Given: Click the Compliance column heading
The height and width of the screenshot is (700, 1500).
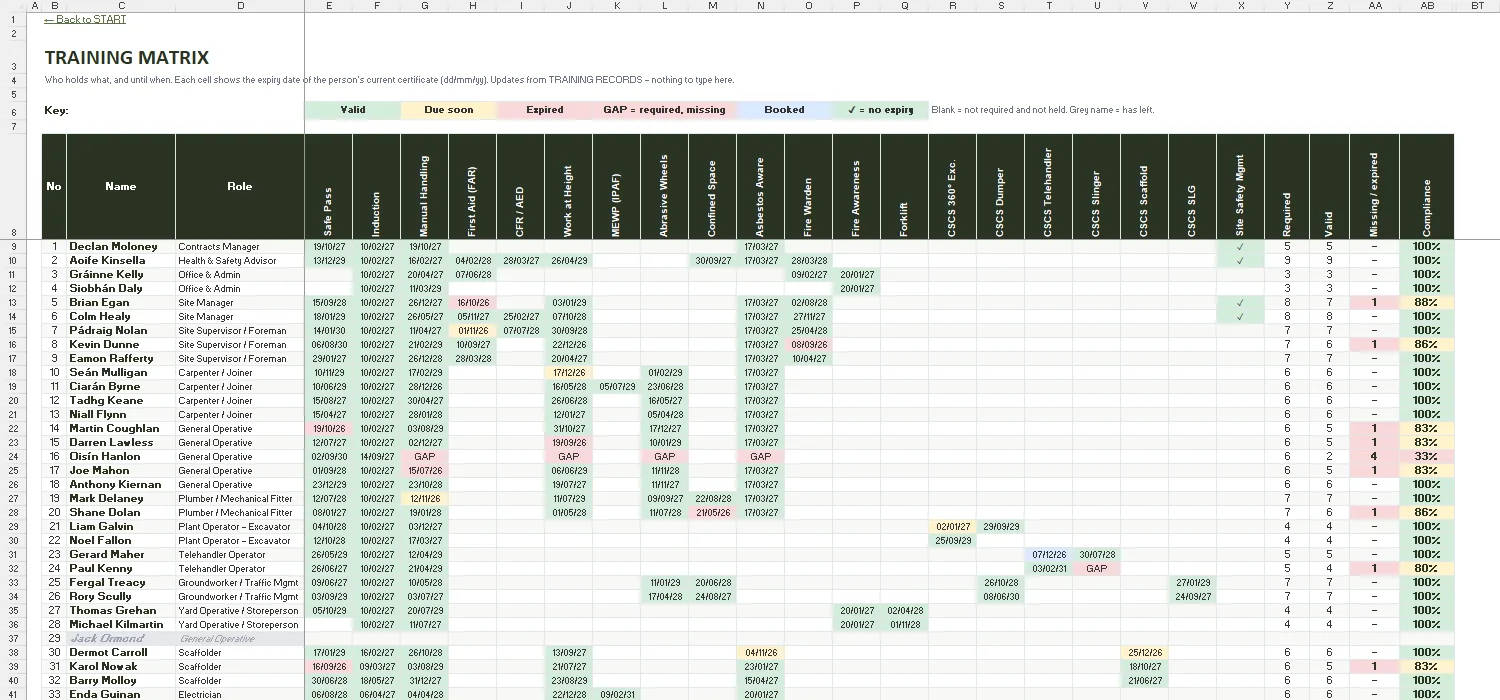Looking at the screenshot, I should [x=1427, y=186].
